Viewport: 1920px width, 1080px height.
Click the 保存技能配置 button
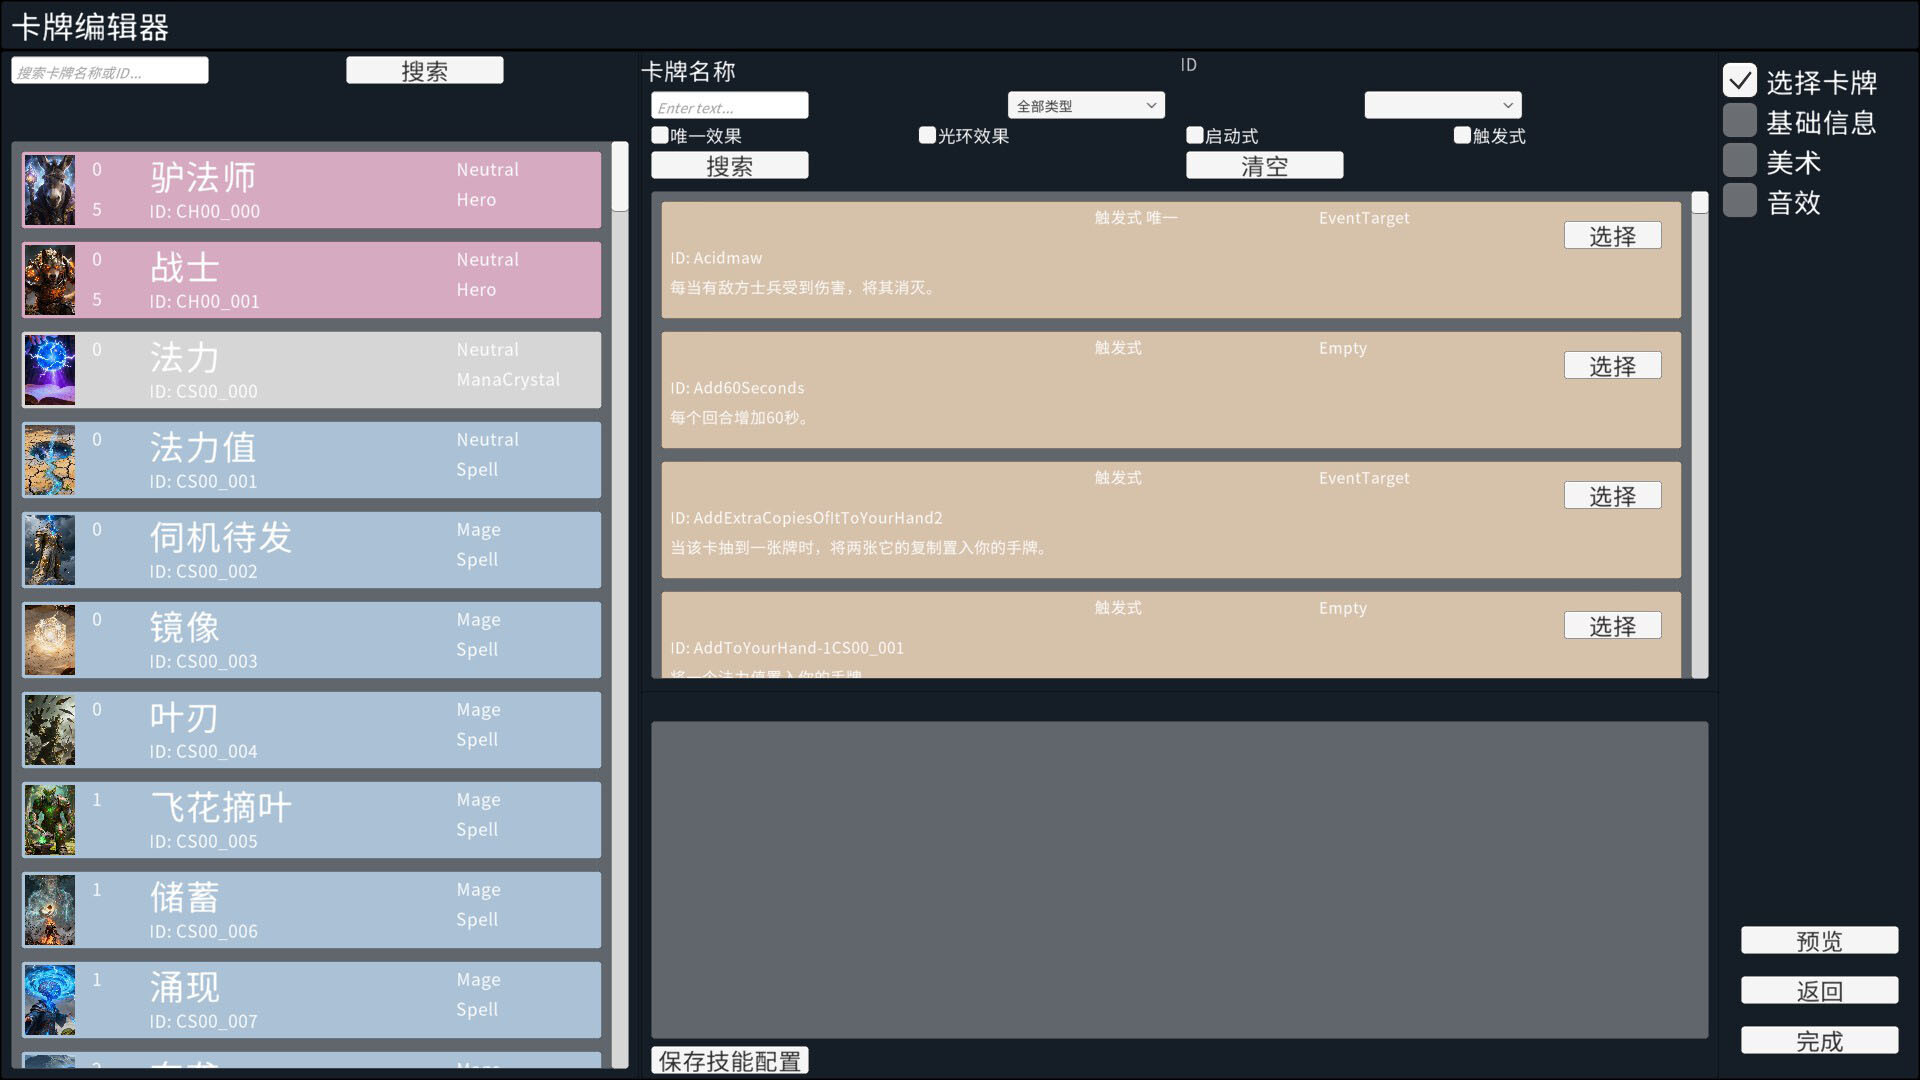tap(730, 1060)
